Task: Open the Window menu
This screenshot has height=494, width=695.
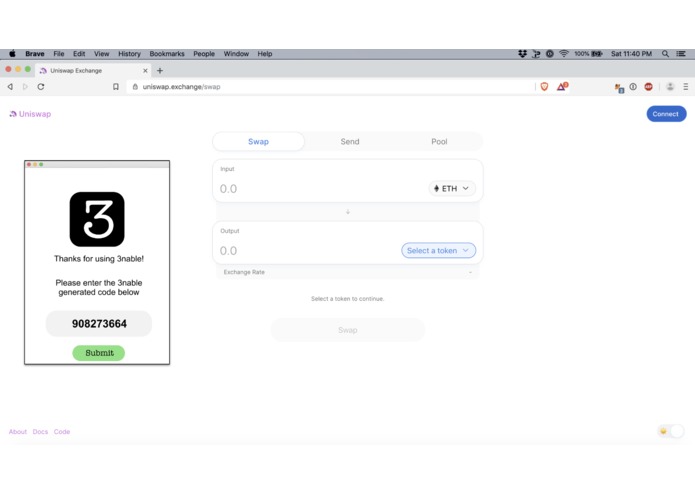Action: 236,54
